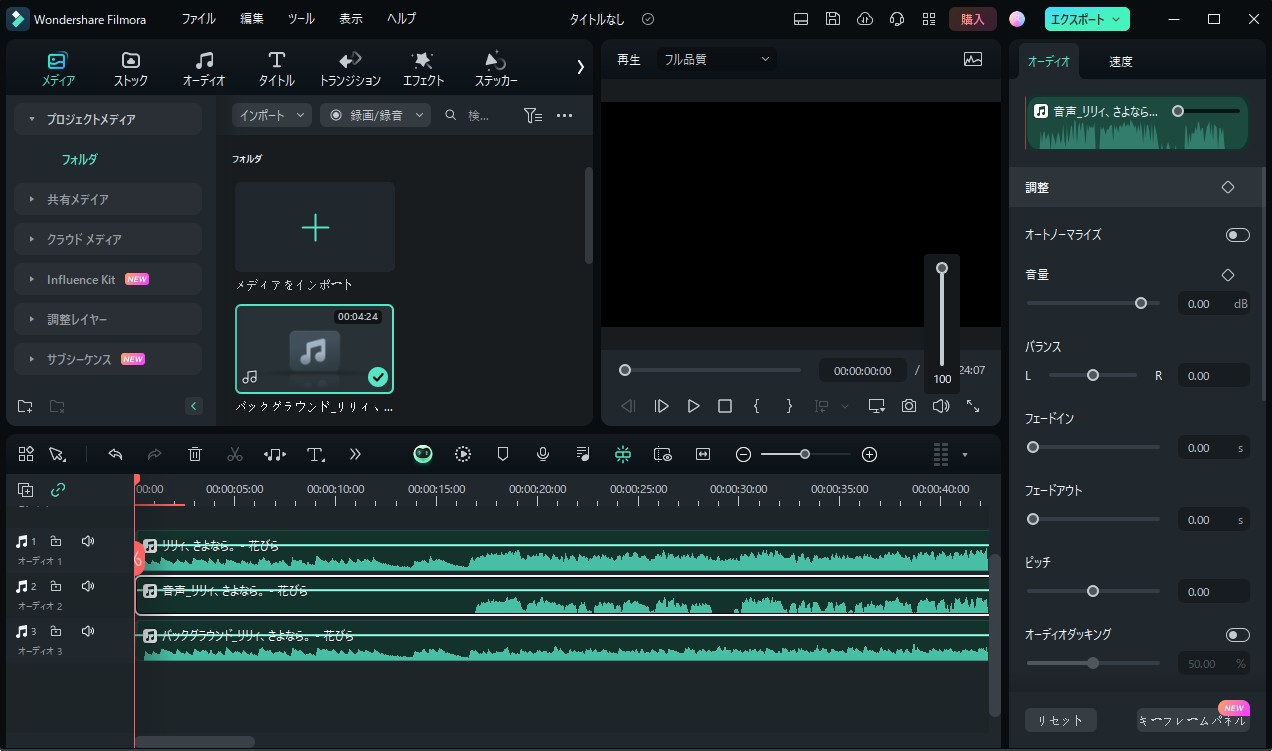Toggle the 調整 keyframe diamond
Viewport: 1272px width, 751px height.
(1228, 187)
